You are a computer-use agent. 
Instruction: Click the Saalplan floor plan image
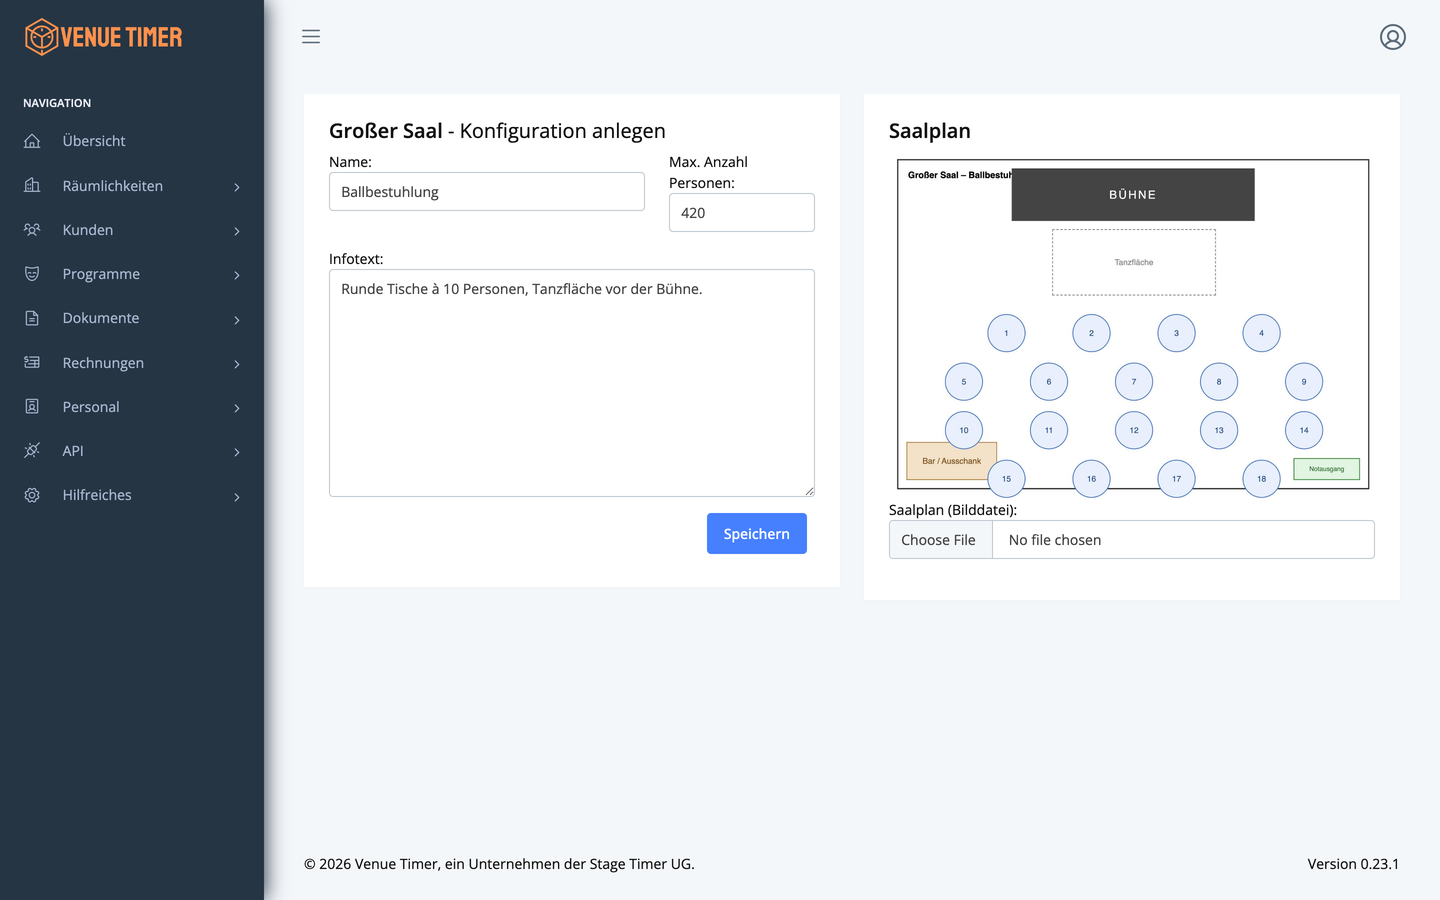coord(1133,325)
